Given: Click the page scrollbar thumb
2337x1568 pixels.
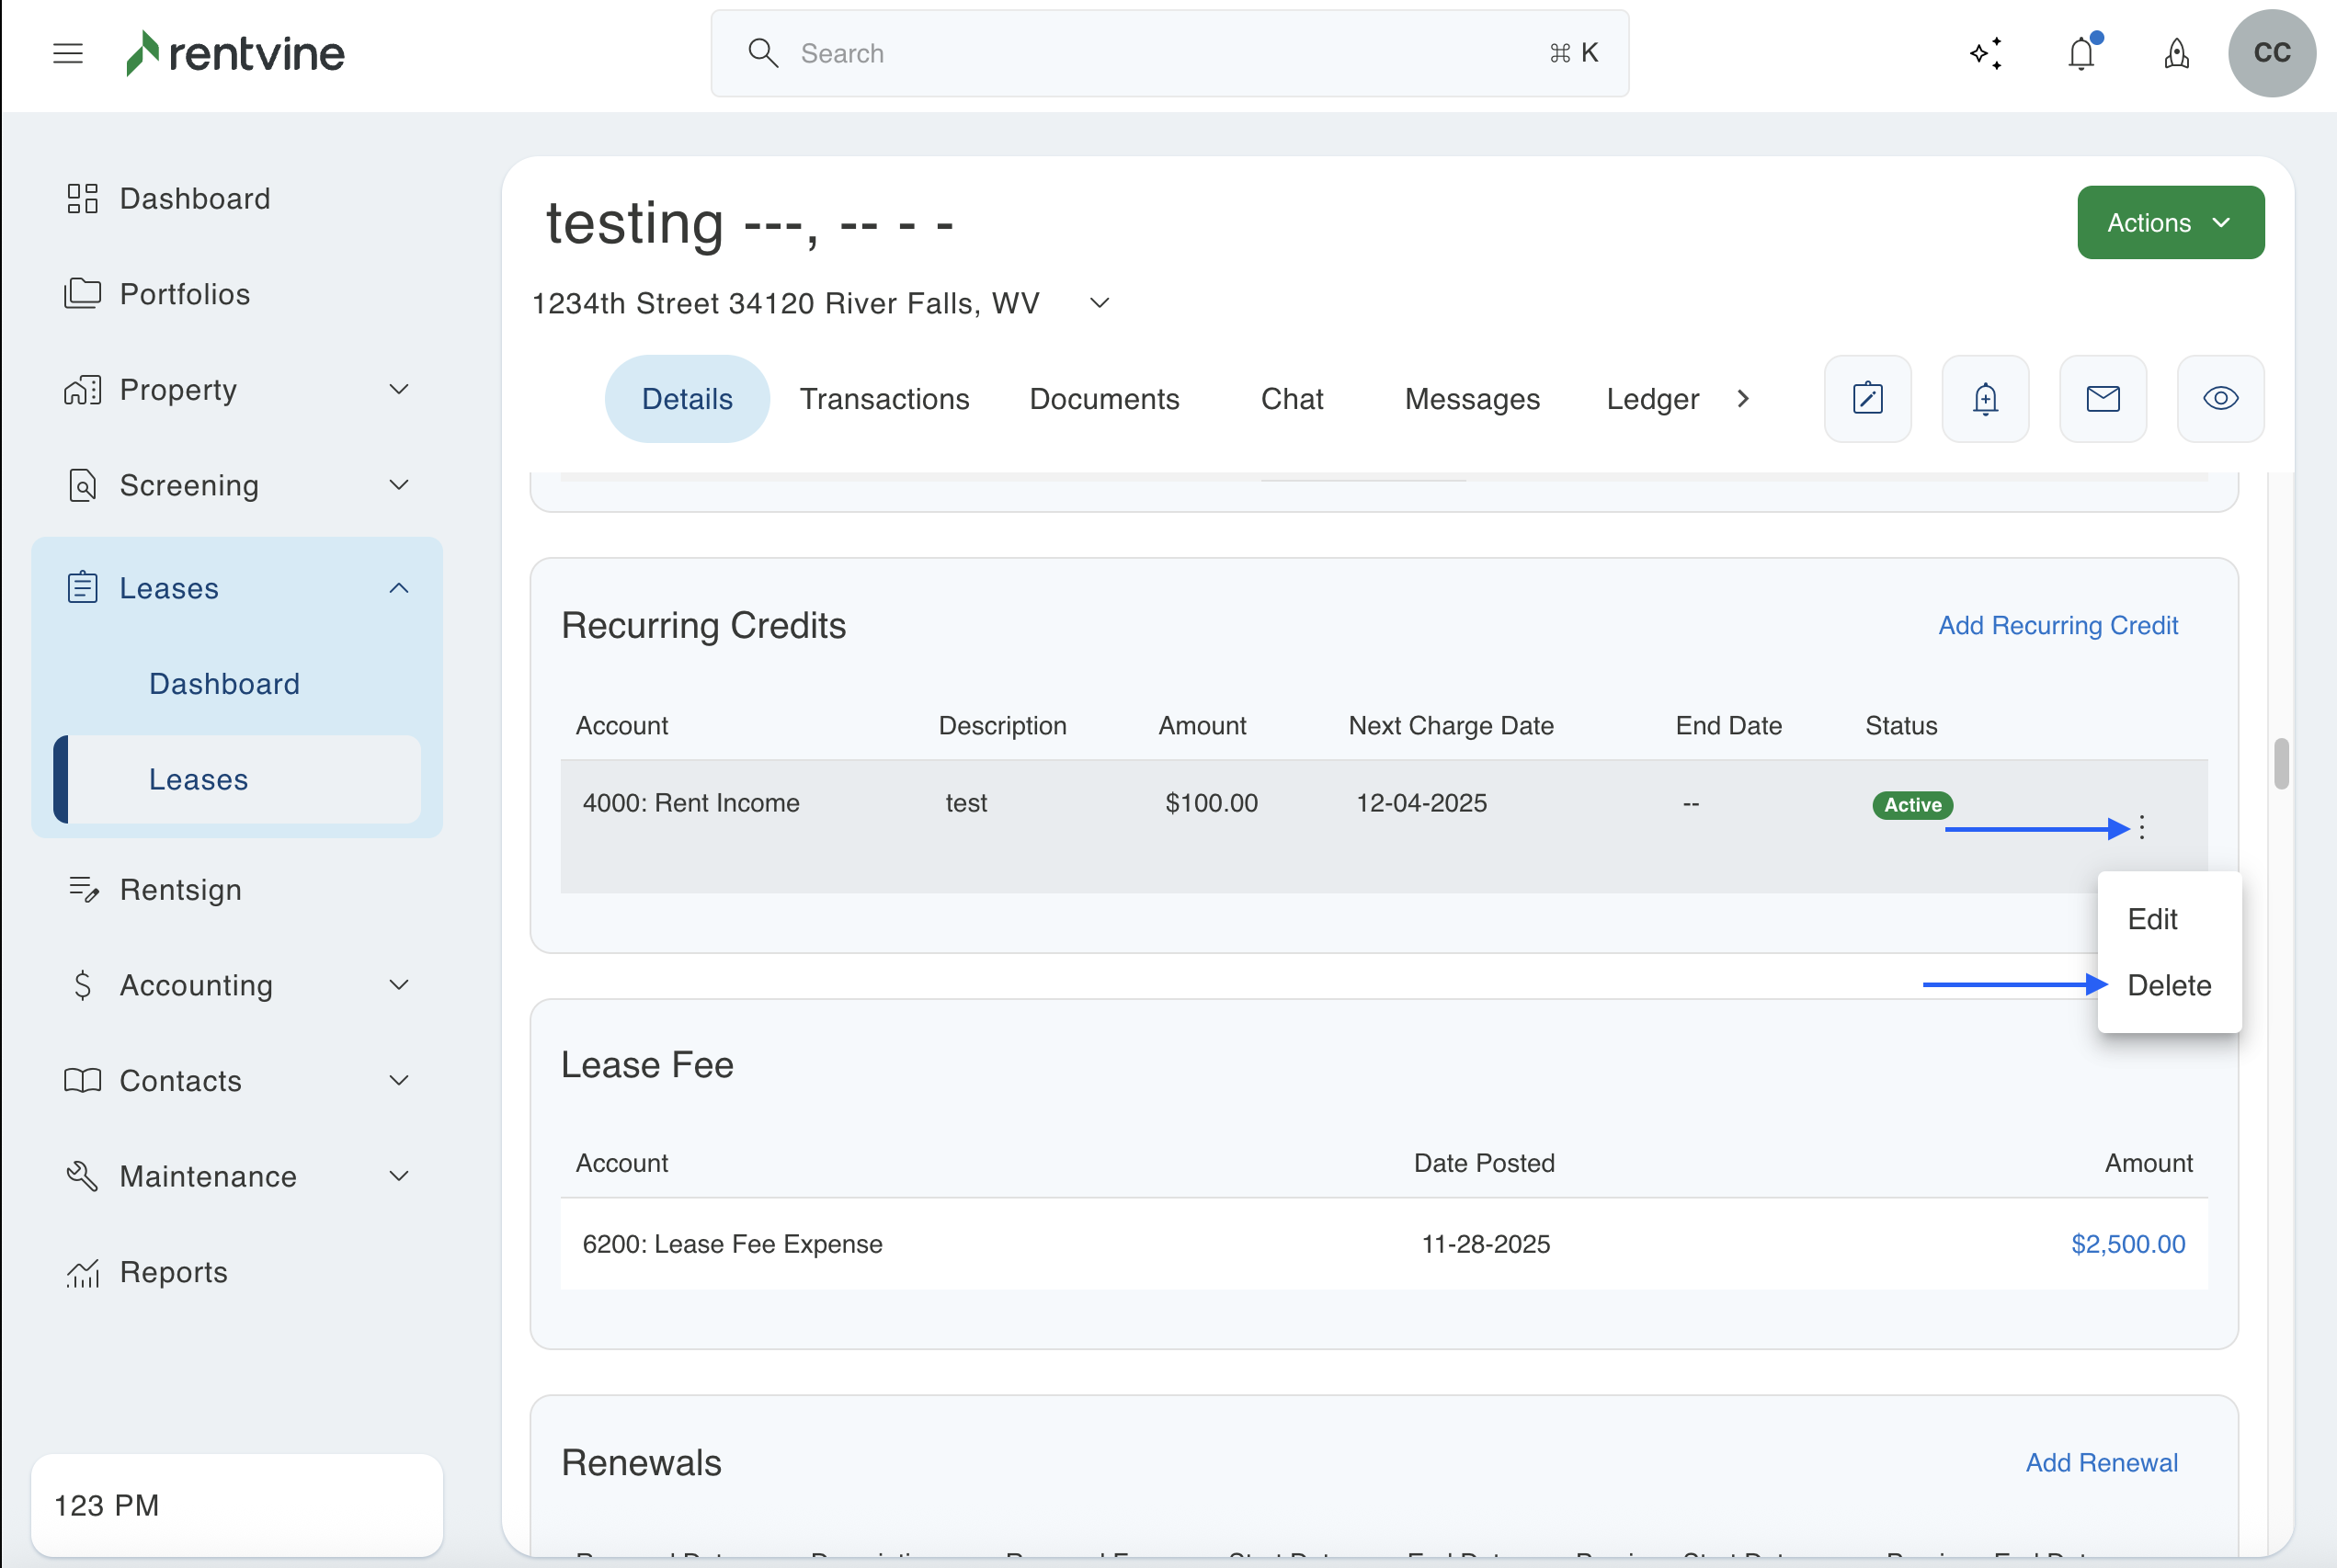Looking at the screenshot, I should pyautogui.click(x=2281, y=764).
